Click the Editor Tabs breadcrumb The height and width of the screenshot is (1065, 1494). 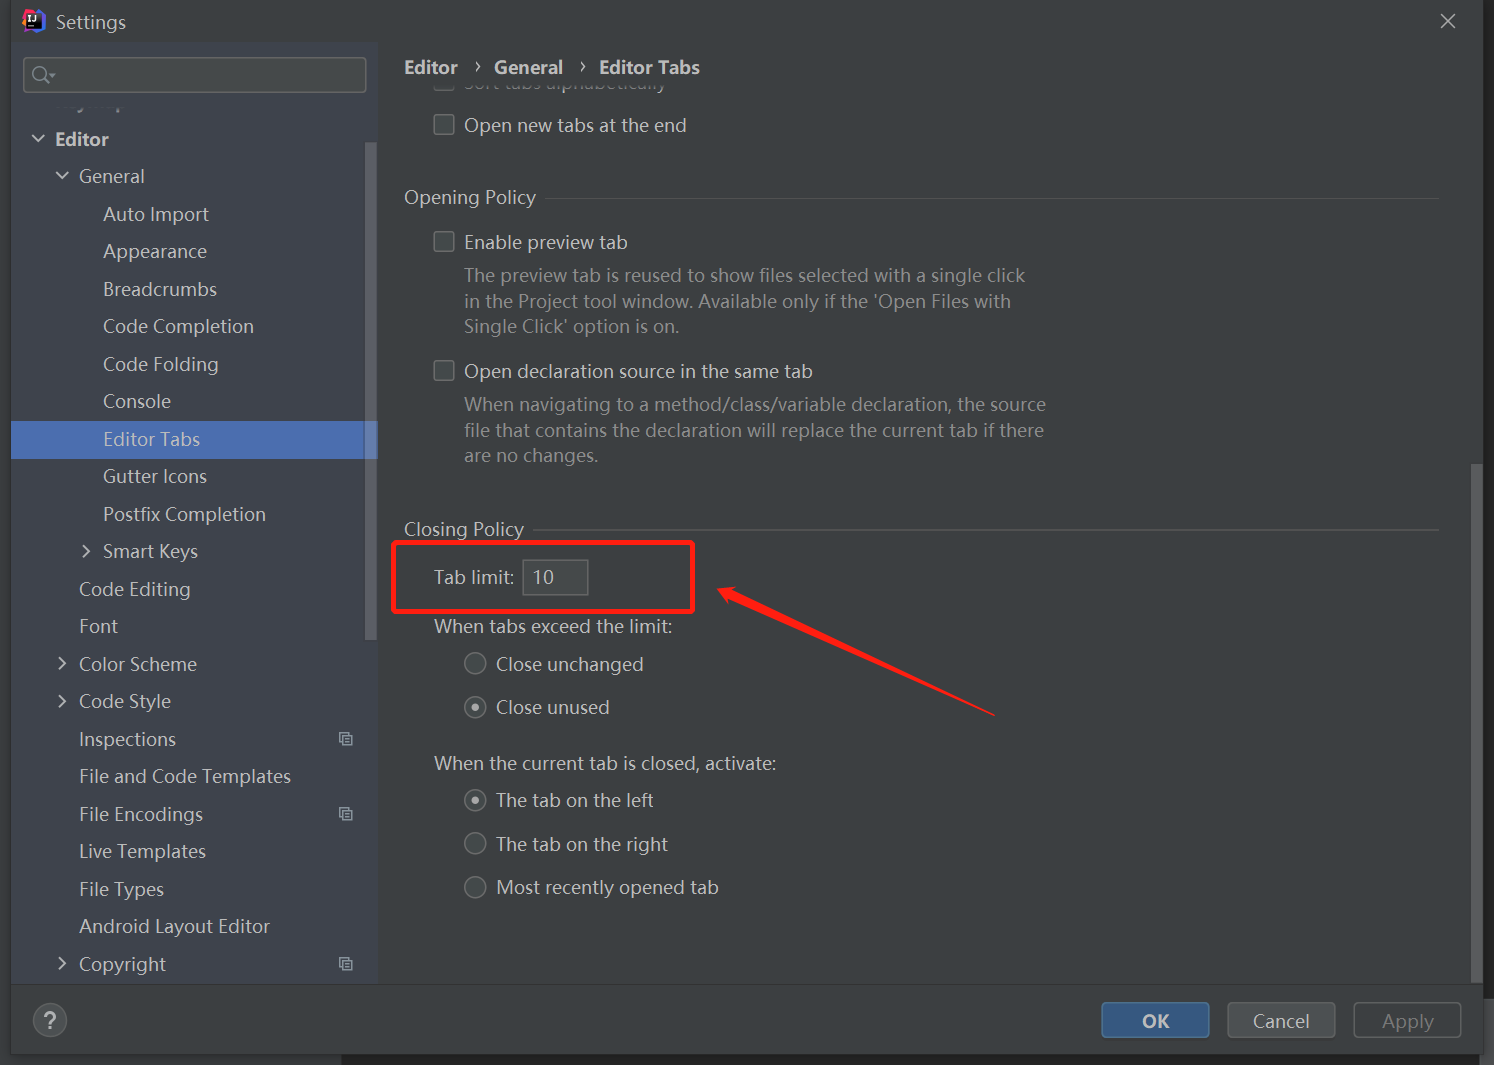[x=649, y=67]
